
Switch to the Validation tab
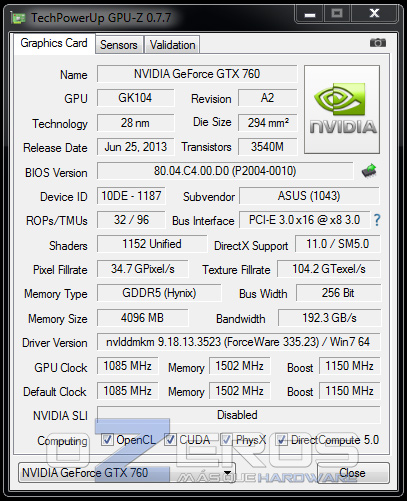pos(172,45)
